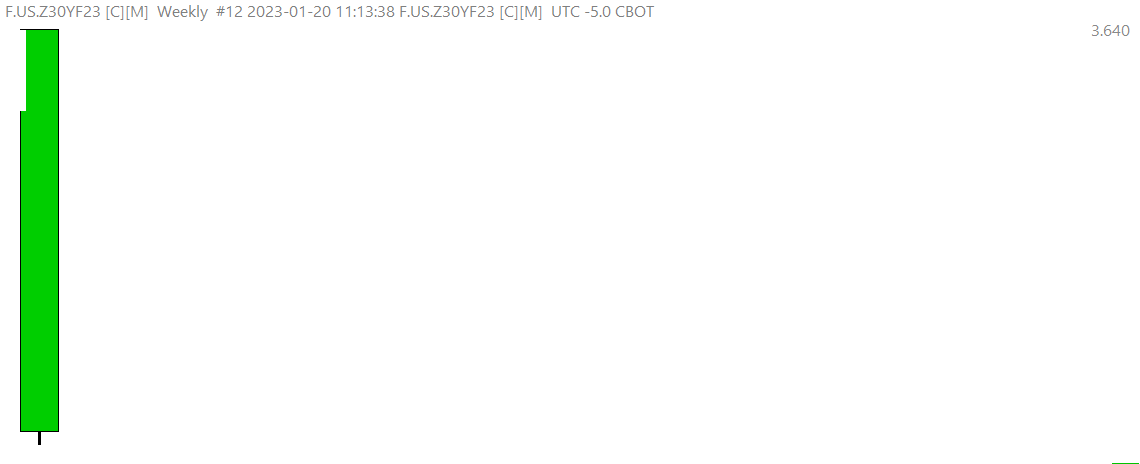Click the UTC -5.0 timezone text

click(x=581, y=12)
